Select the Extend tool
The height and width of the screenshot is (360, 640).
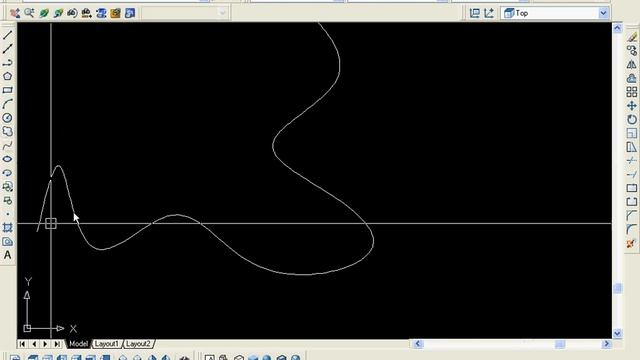(x=631, y=175)
